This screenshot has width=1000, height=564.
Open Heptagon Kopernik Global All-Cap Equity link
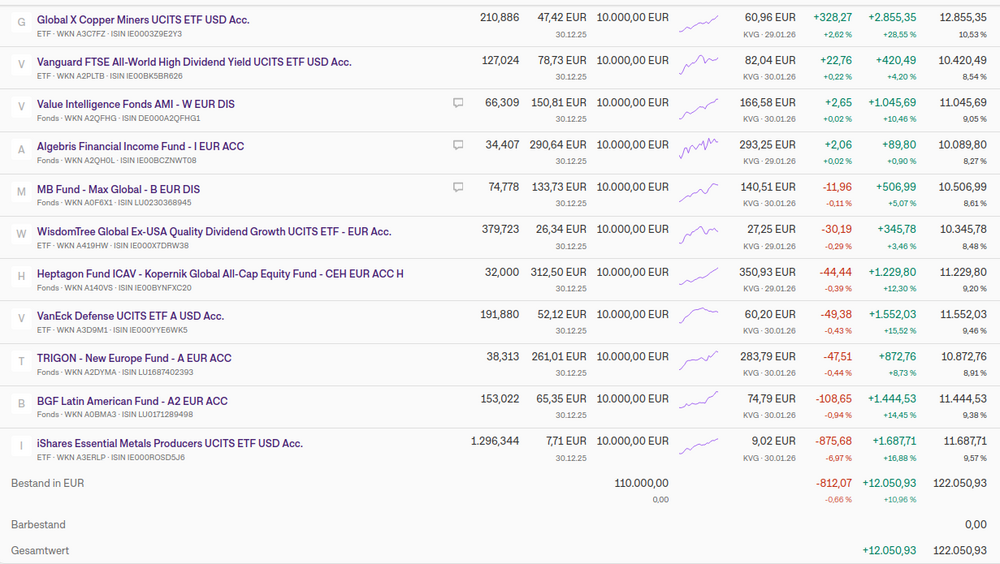point(220,273)
